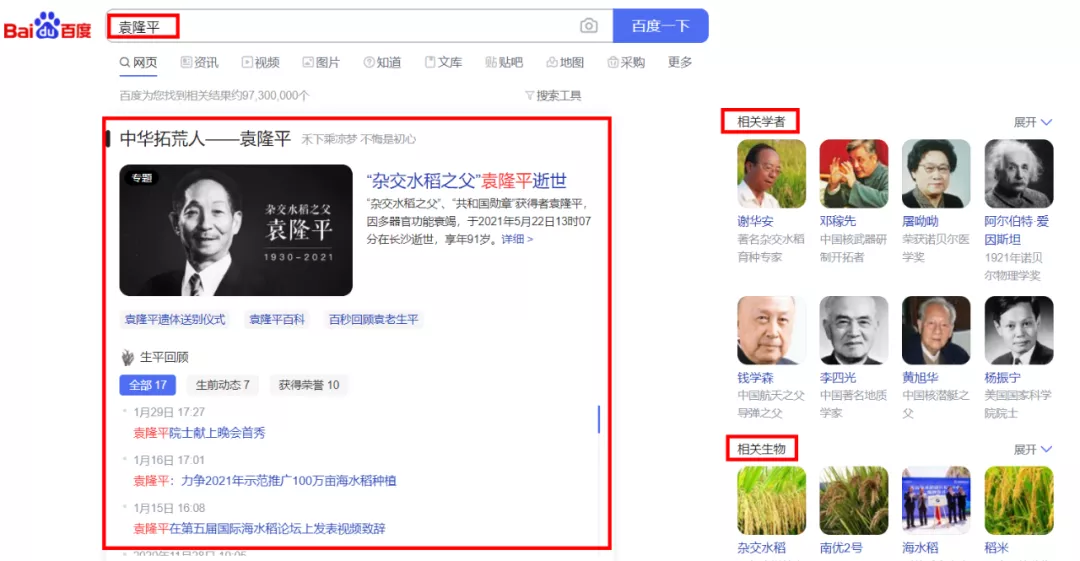Click the 海水稻 thumbnail image
Screen dimensions: 1080x561
936,500
